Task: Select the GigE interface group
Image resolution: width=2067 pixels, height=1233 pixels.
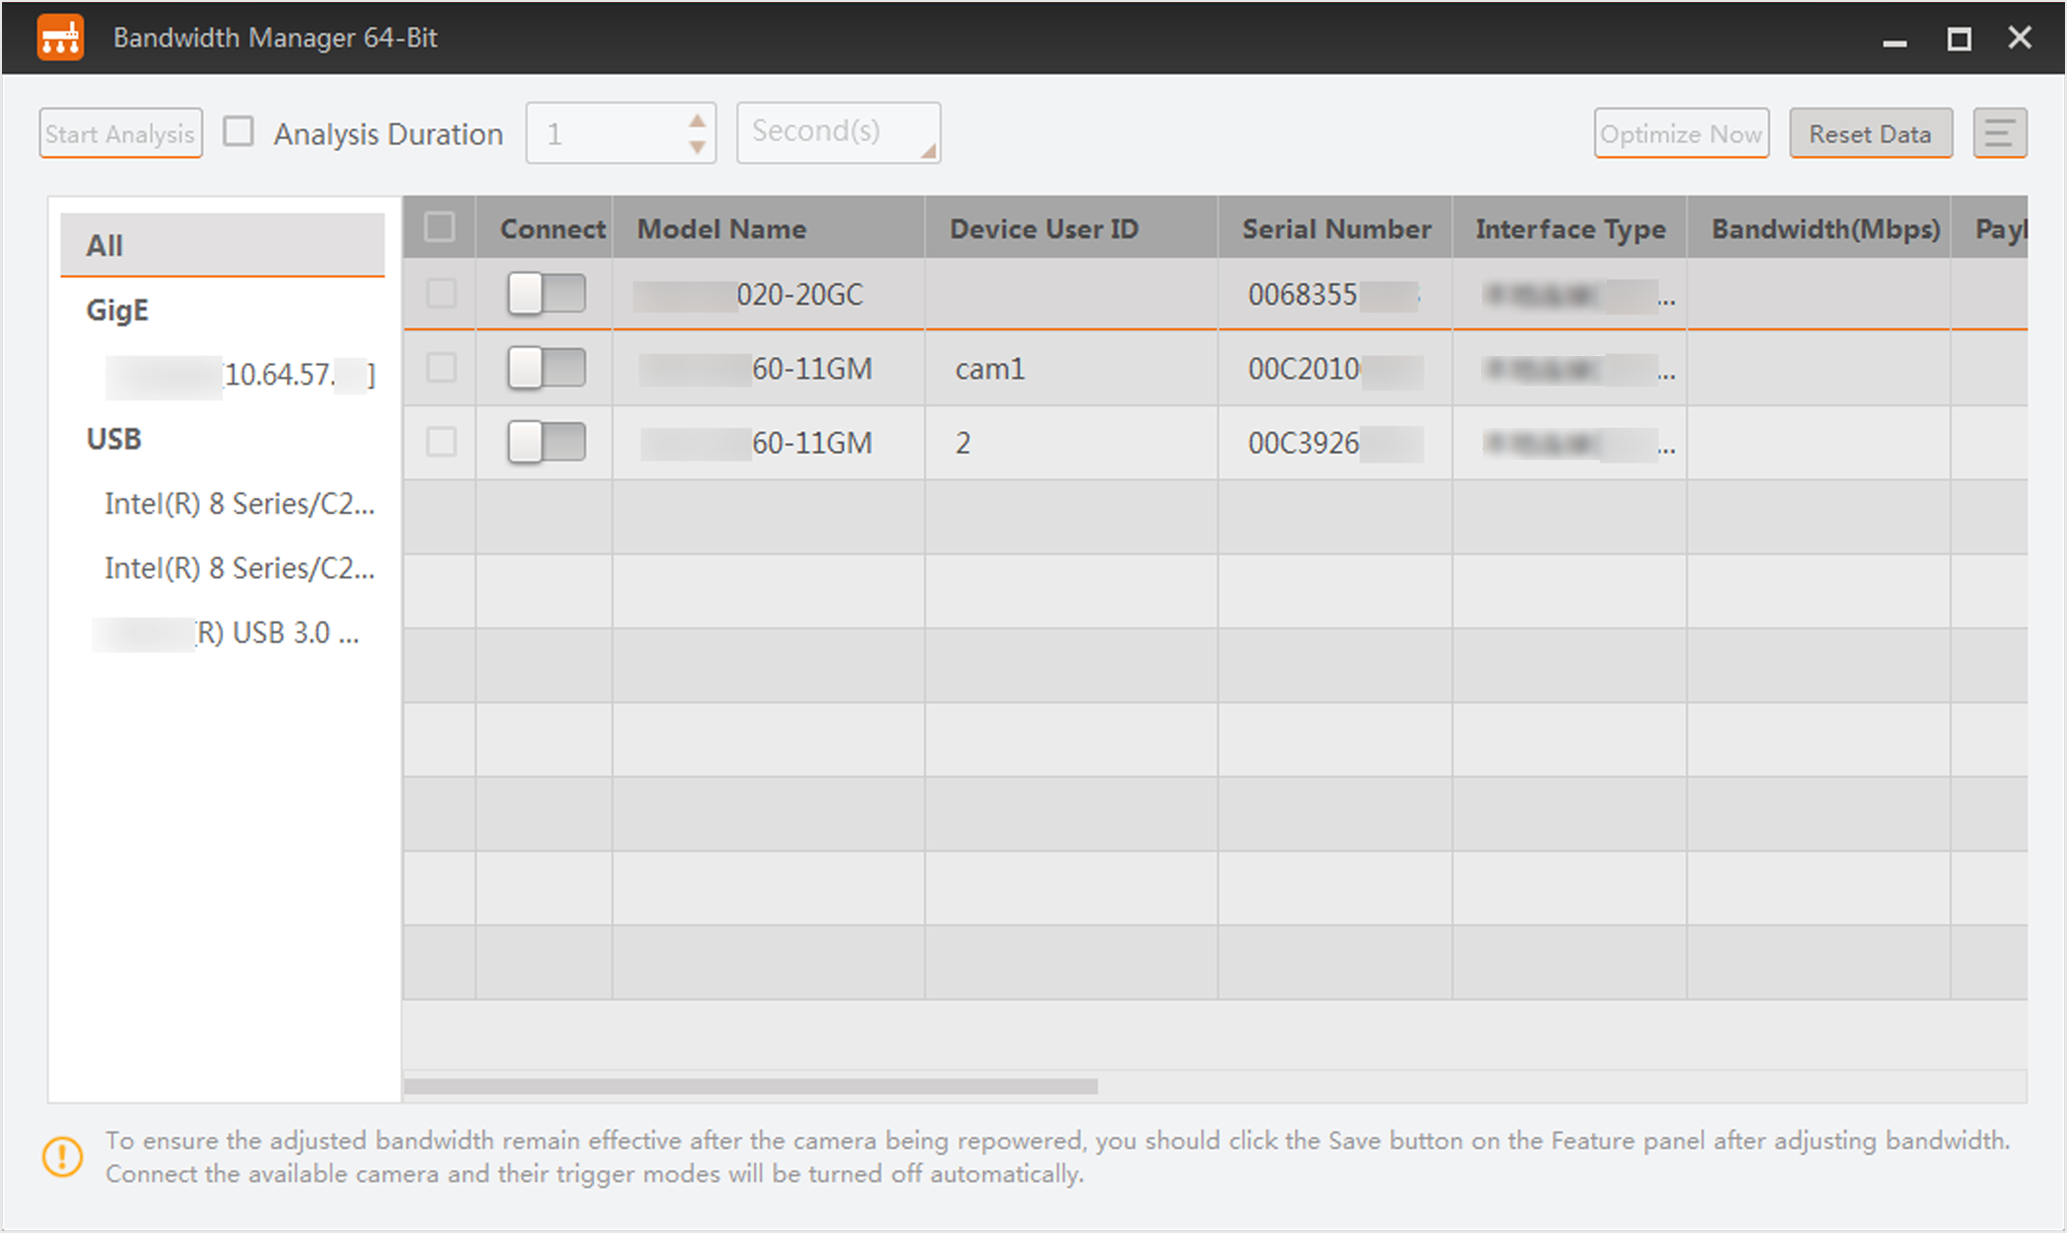Action: coord(118,310)
